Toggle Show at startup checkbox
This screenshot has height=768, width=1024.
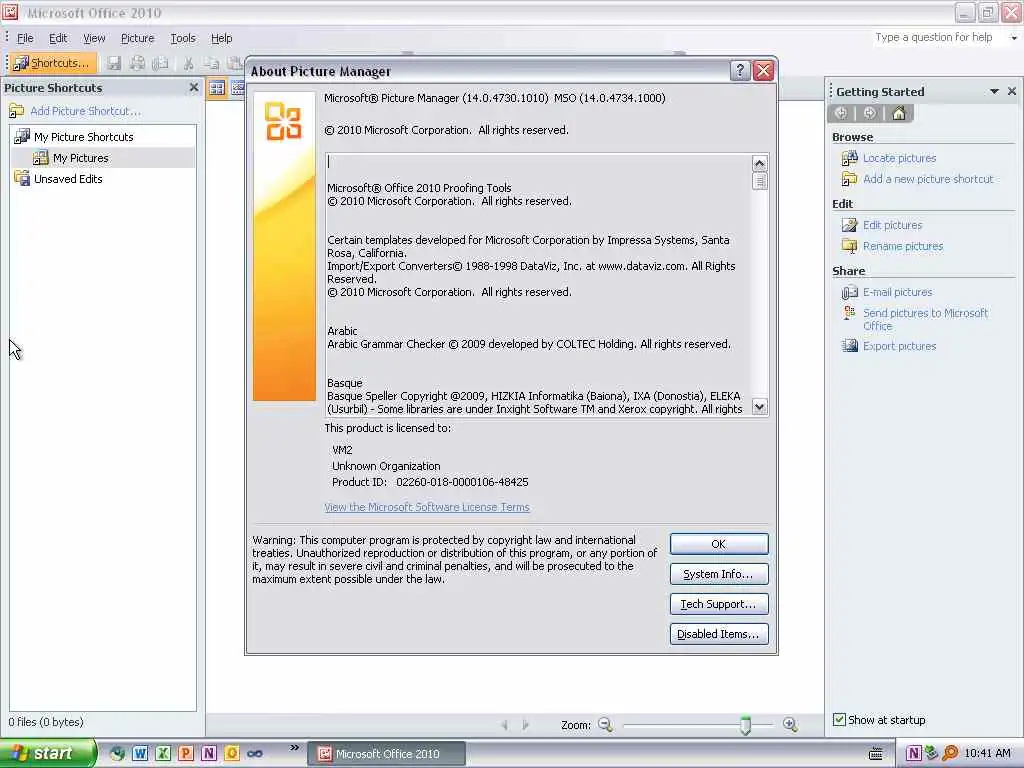point(839,720)
